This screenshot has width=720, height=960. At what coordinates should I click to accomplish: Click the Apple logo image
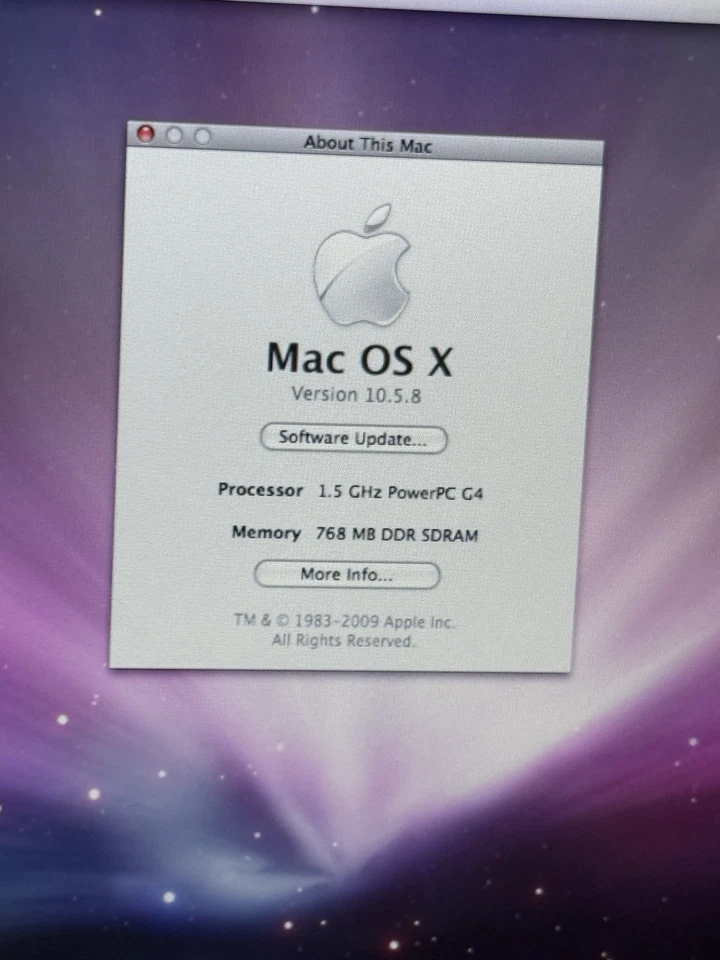[362, 265]
